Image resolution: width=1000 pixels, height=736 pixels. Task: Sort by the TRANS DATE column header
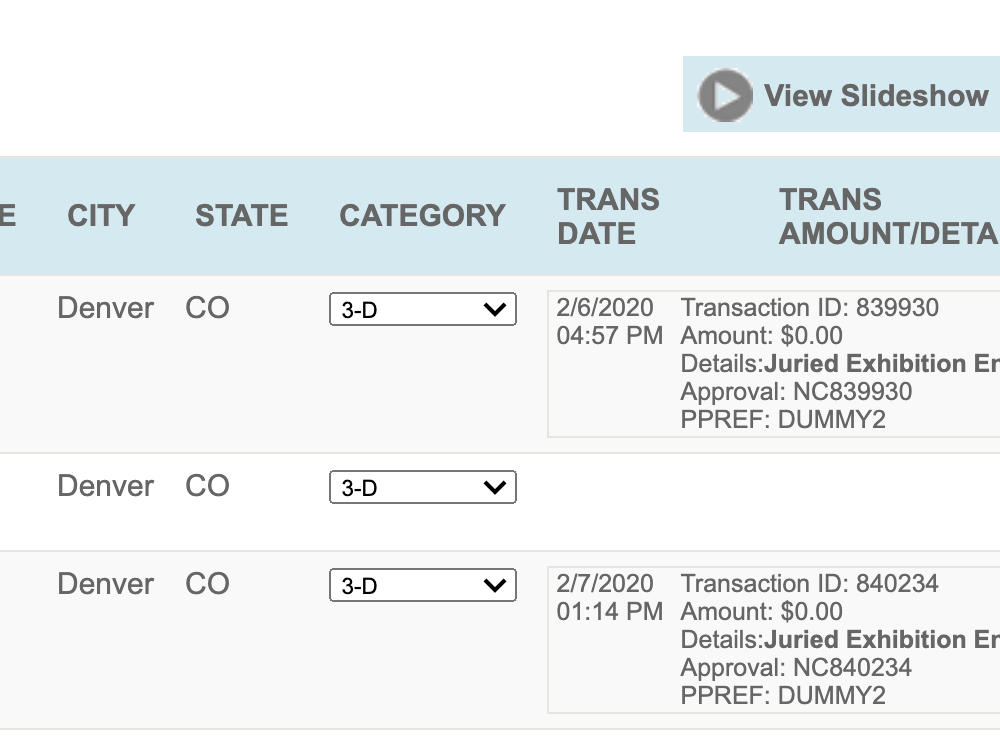click(608, 216)
